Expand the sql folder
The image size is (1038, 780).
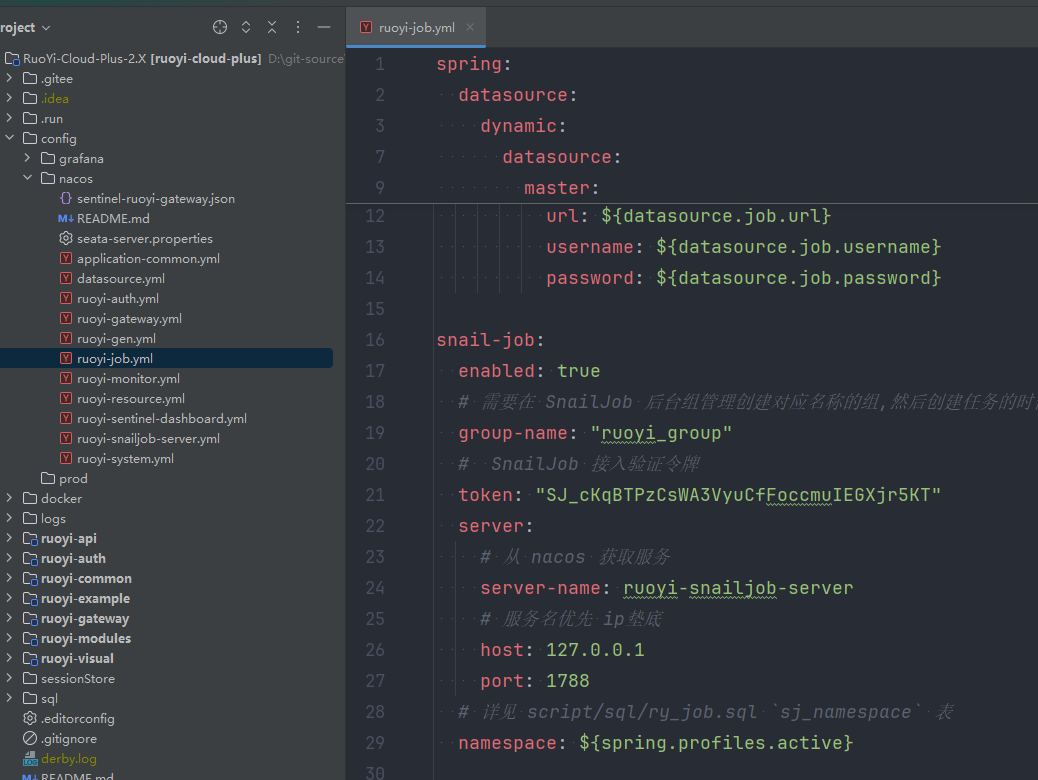coord(9,698)
